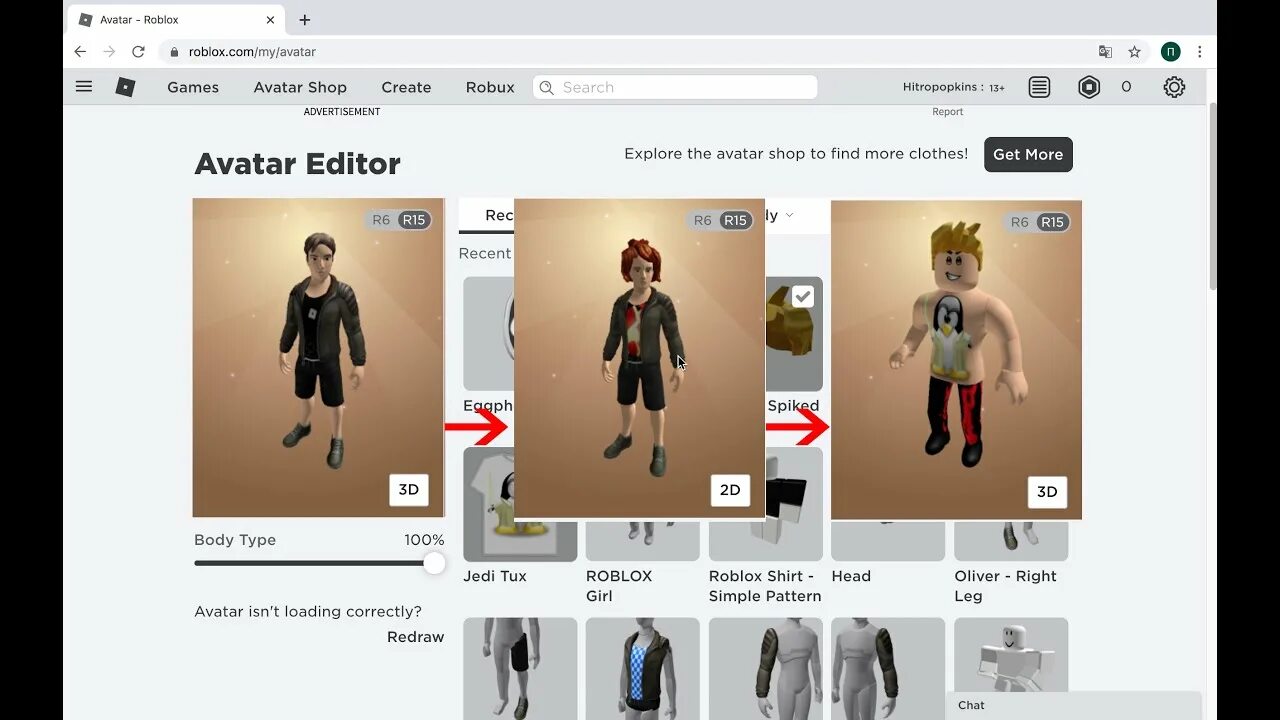Image resolution: width=1280 pixels, height=720 pixels.
Task: Open a new browser tab with plus
Action: 305,20
